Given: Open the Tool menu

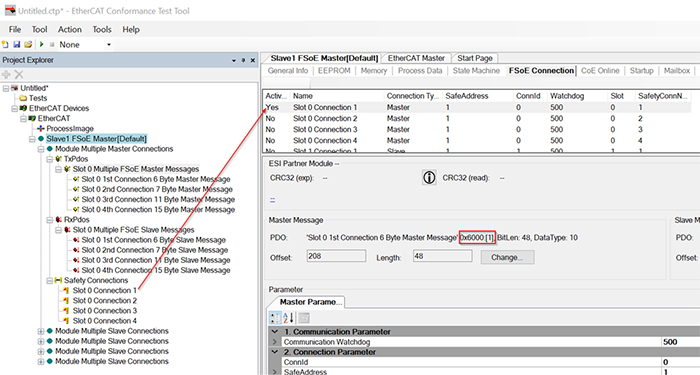Looking at the screenshot, I should (39, 29).
